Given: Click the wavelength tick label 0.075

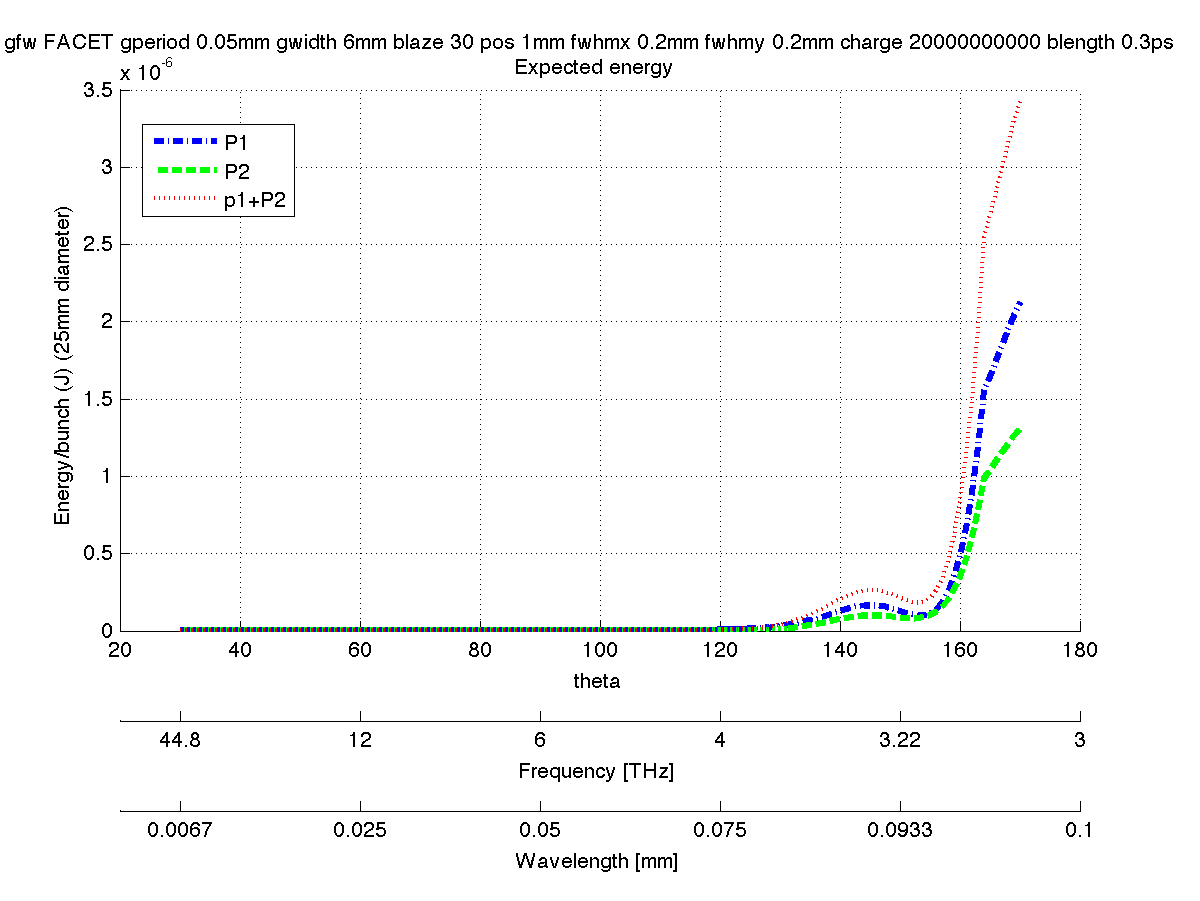Looking at the screenshot, I should coord(720,830).
